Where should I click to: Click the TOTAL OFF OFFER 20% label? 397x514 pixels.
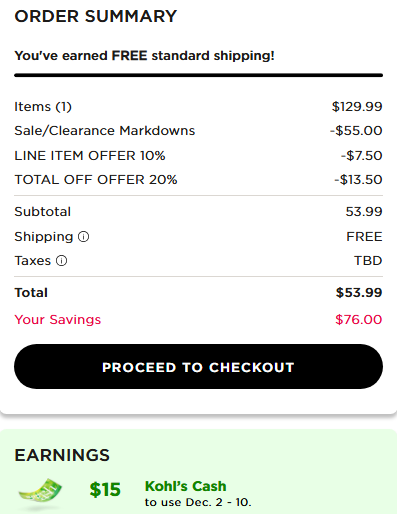pos(96,180)
